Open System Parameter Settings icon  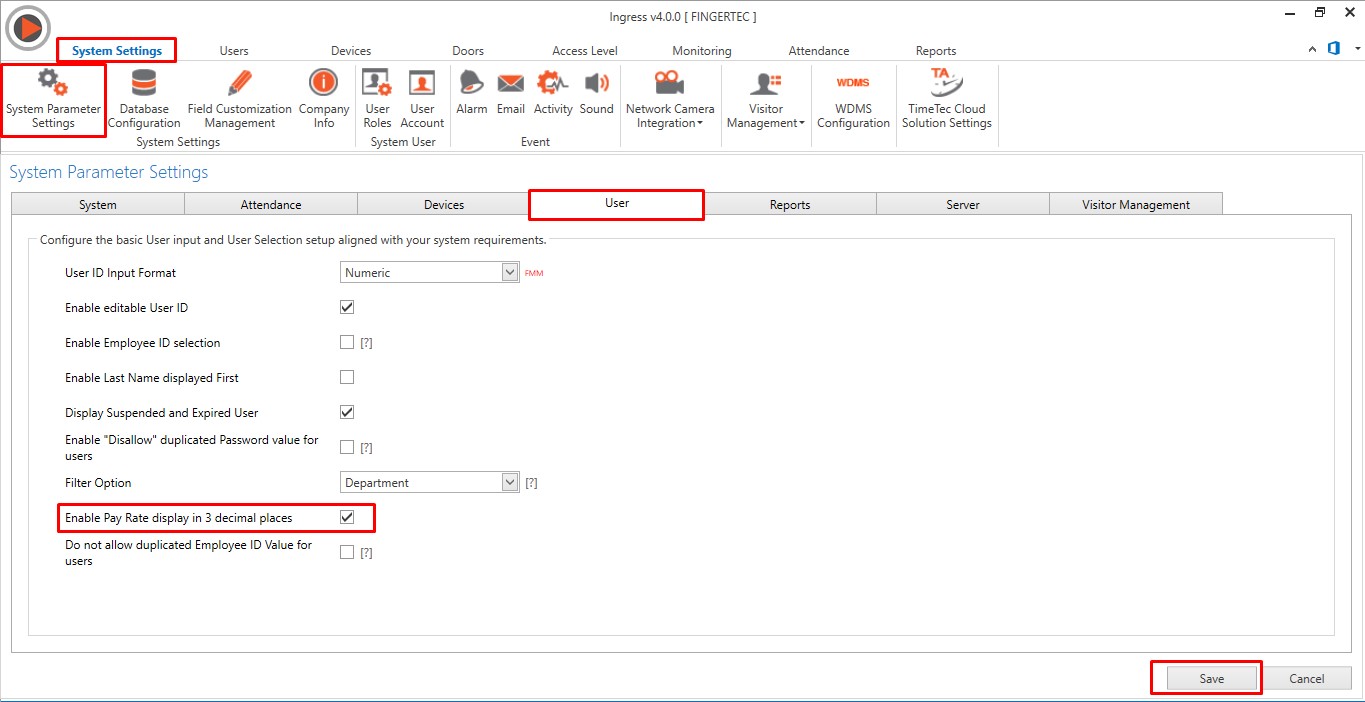pos(53,99)
